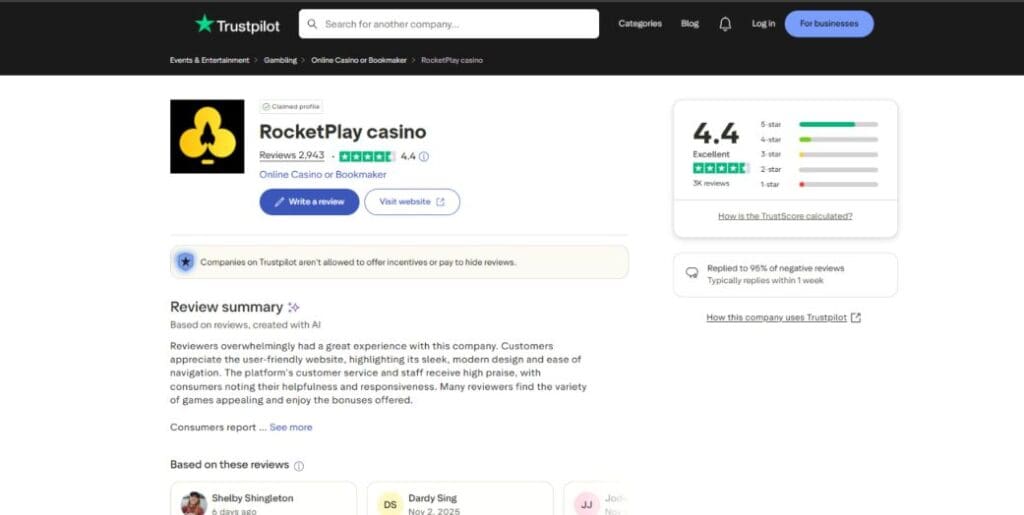Click the TrustScore info icon beside 4.4
The width and height of the screenshot is (1024, 515).
pyautogui.click(x=424, y=157)
